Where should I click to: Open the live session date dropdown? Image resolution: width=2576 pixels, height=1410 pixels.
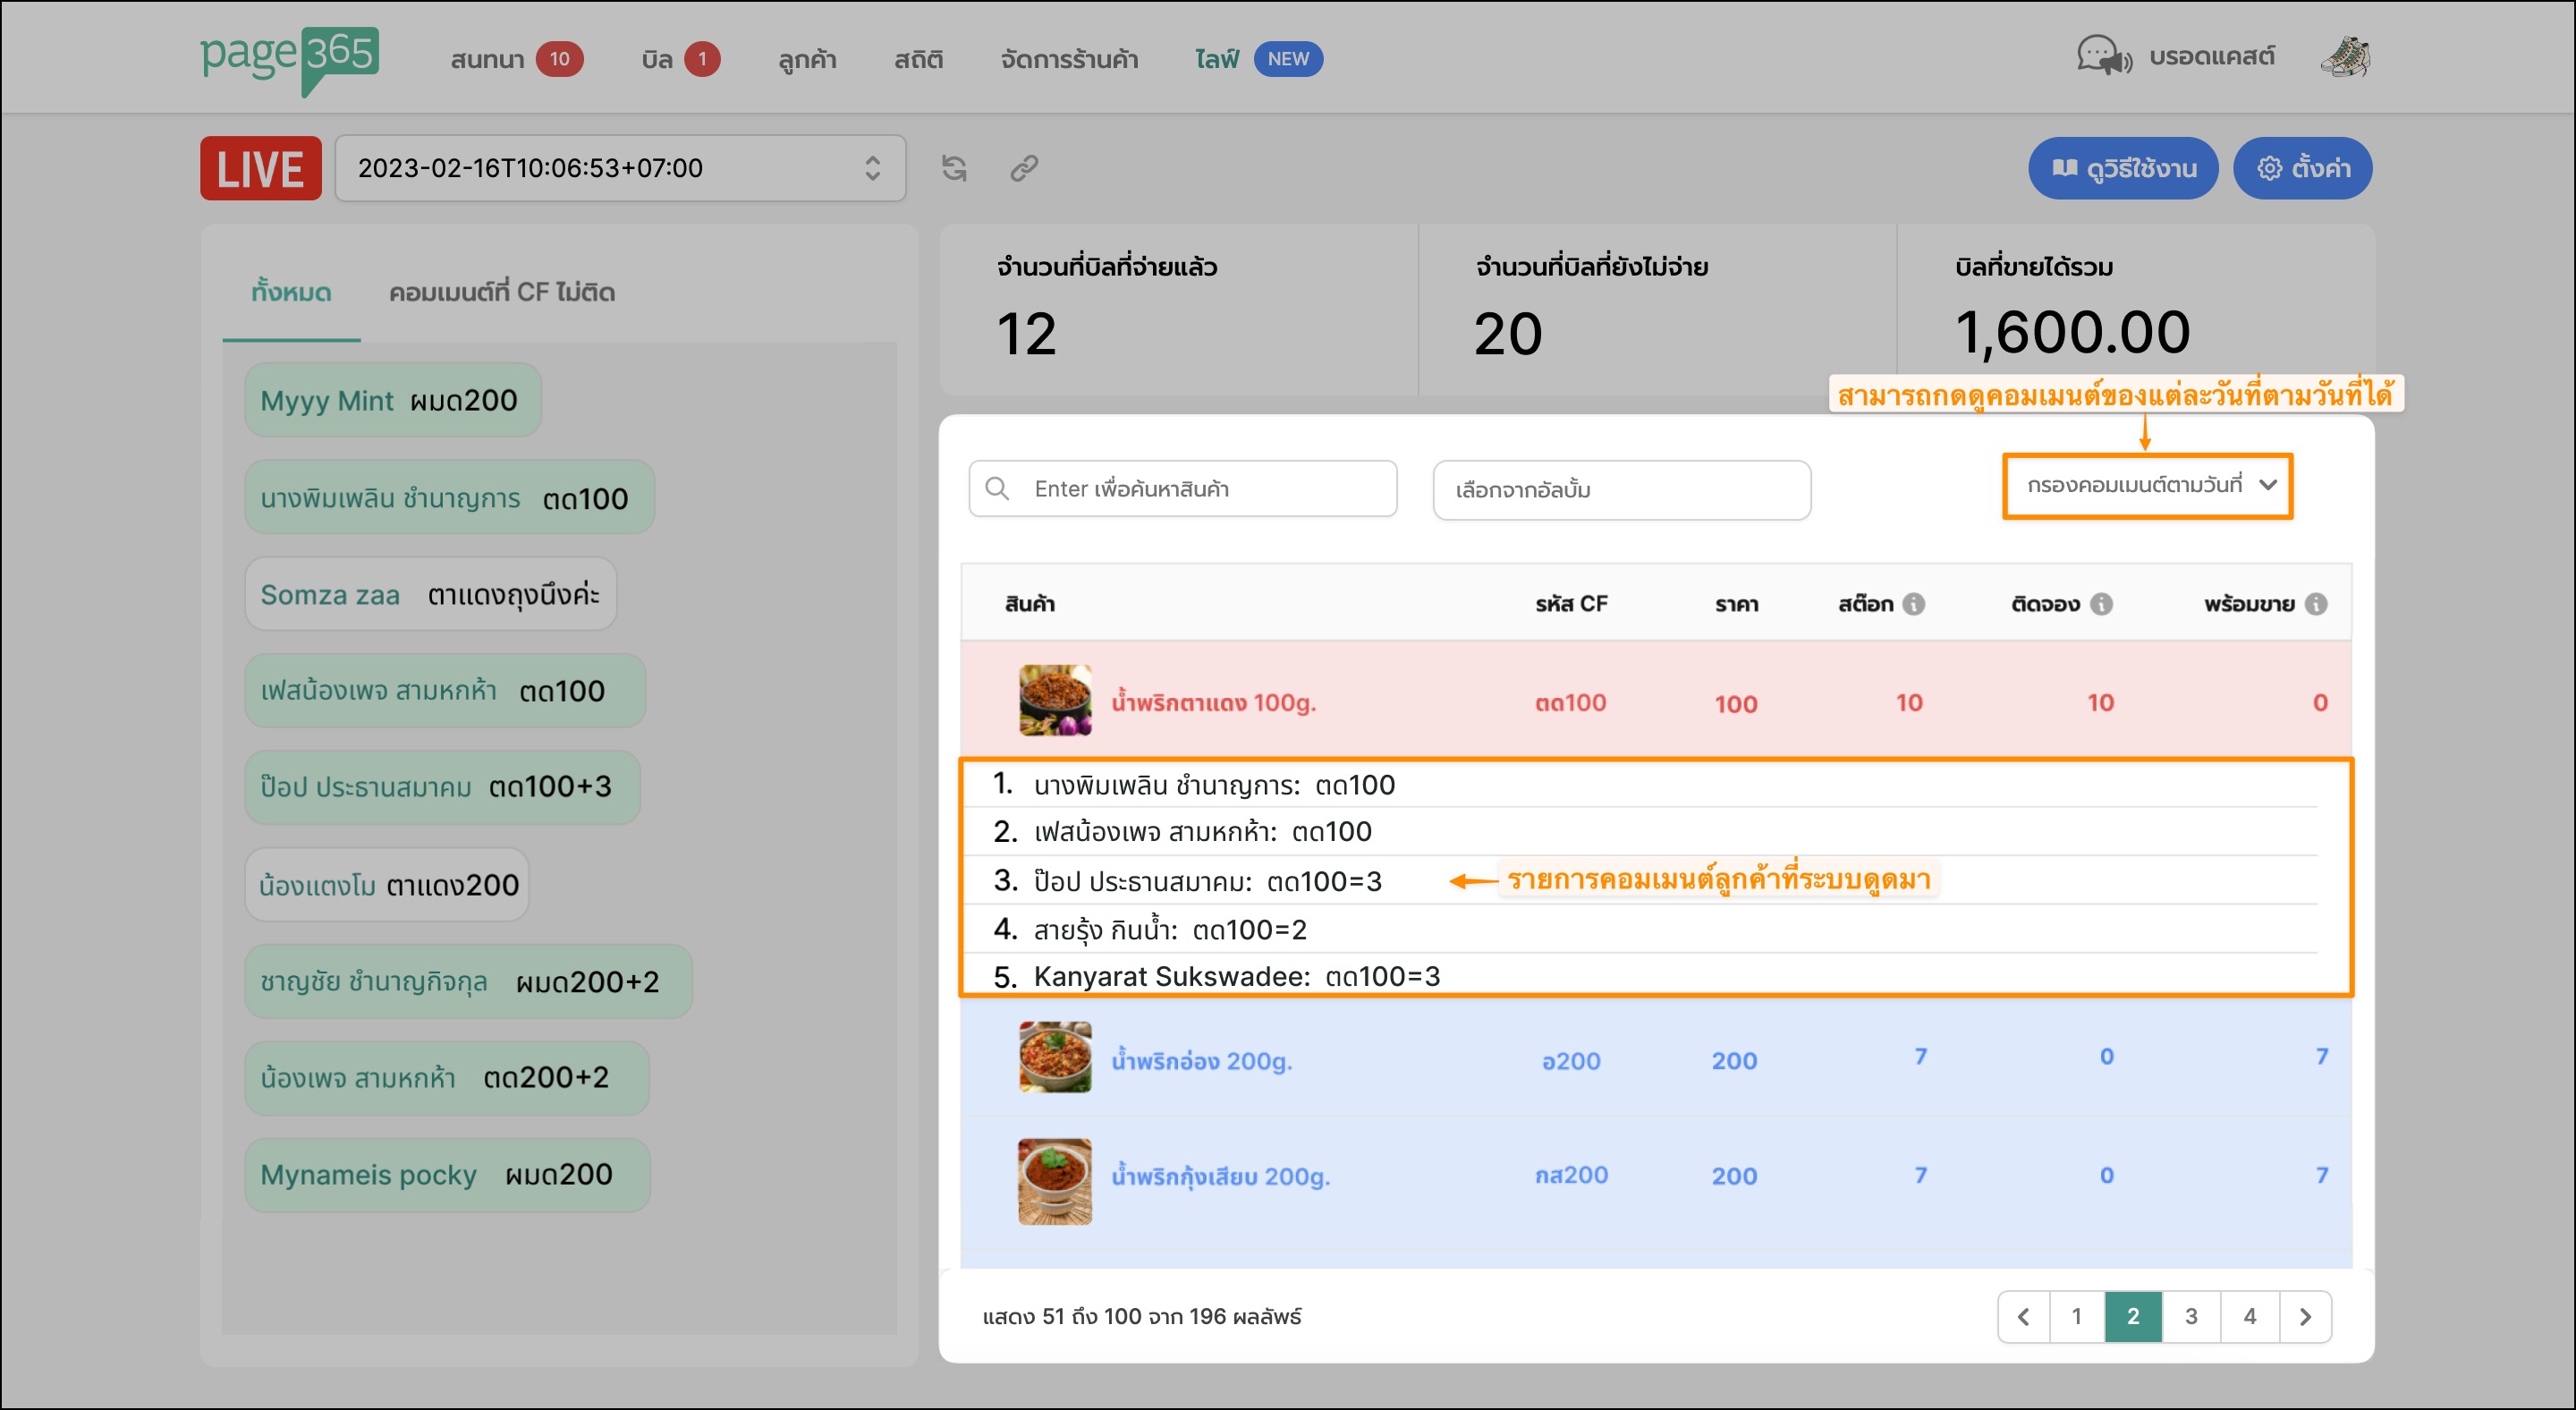click(x=620, y=168)
